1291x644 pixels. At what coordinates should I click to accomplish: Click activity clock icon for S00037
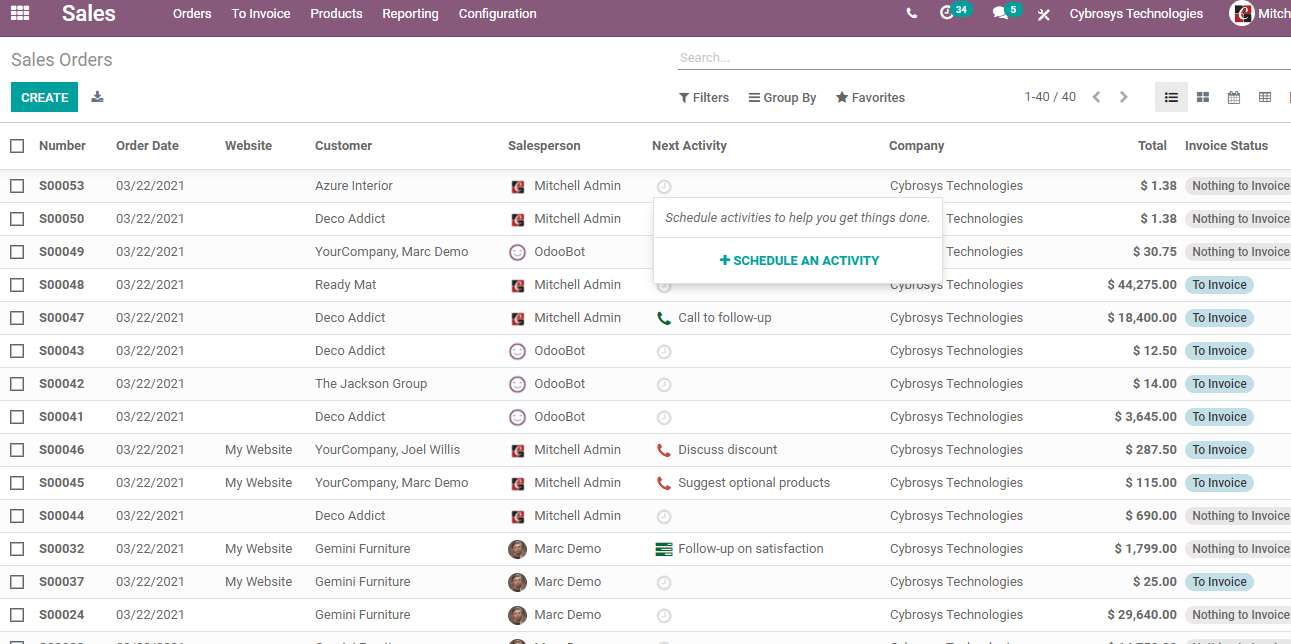tap(664, 582)
